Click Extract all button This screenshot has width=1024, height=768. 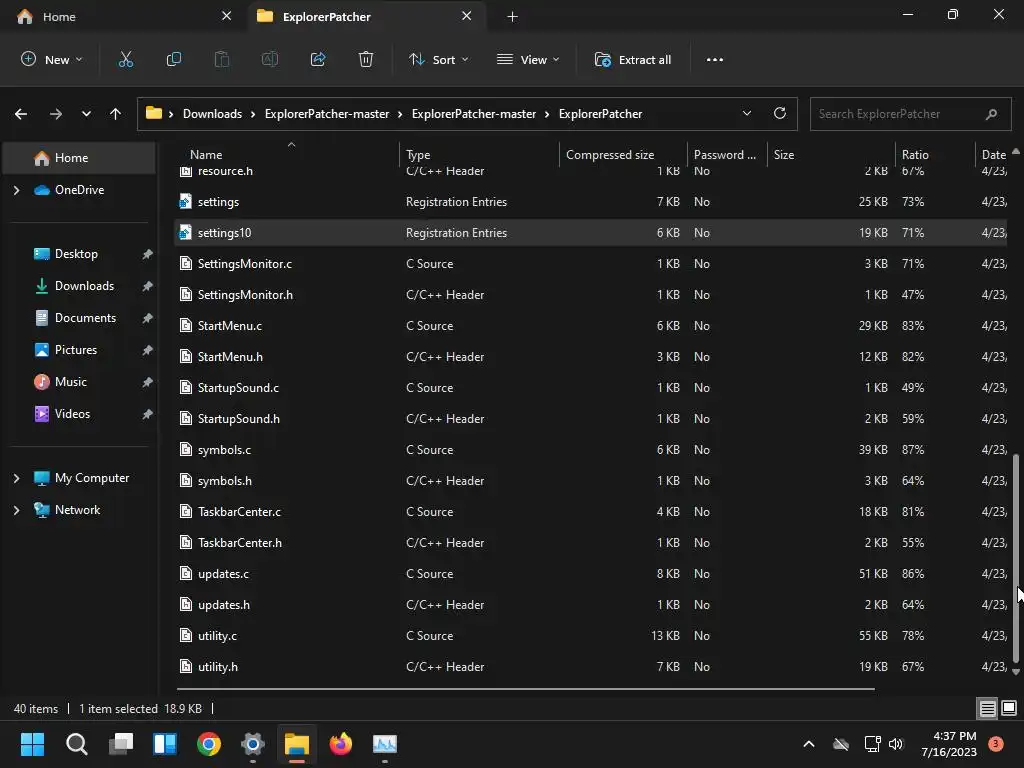[x=632, y=59]
